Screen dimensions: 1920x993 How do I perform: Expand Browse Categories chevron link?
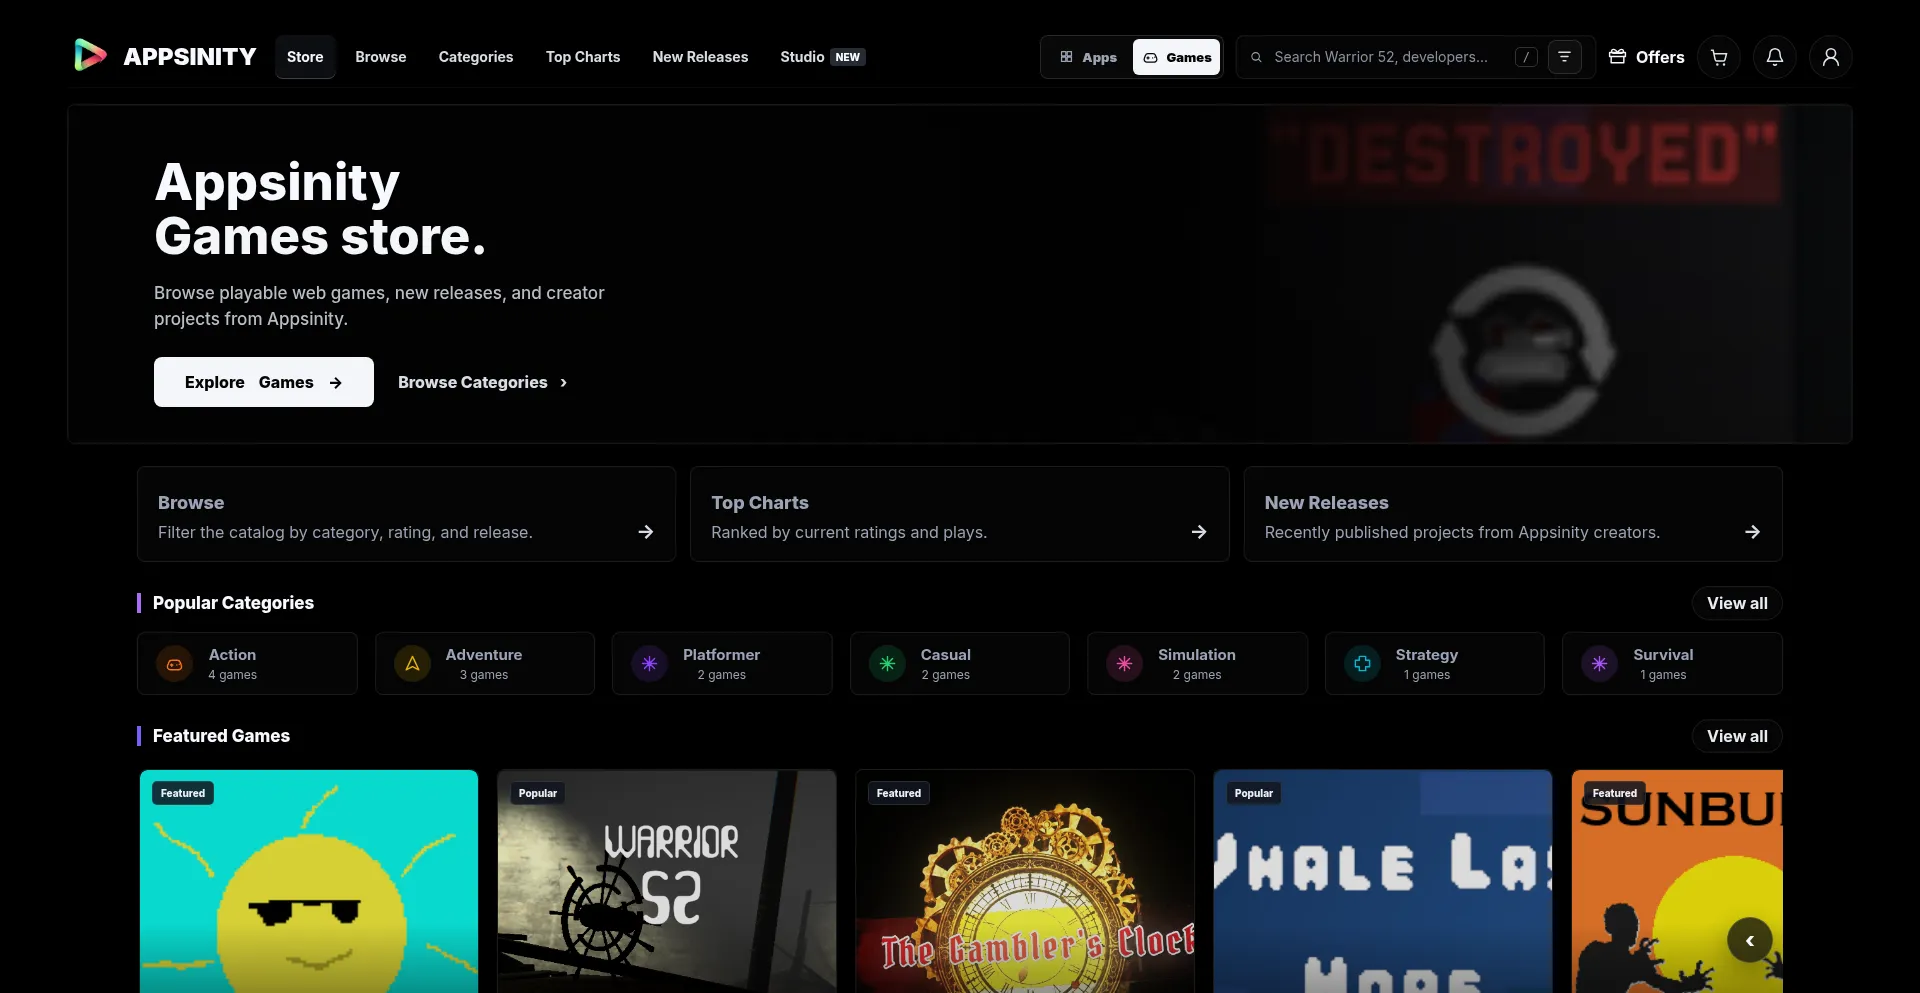click(x=483, y=382)
